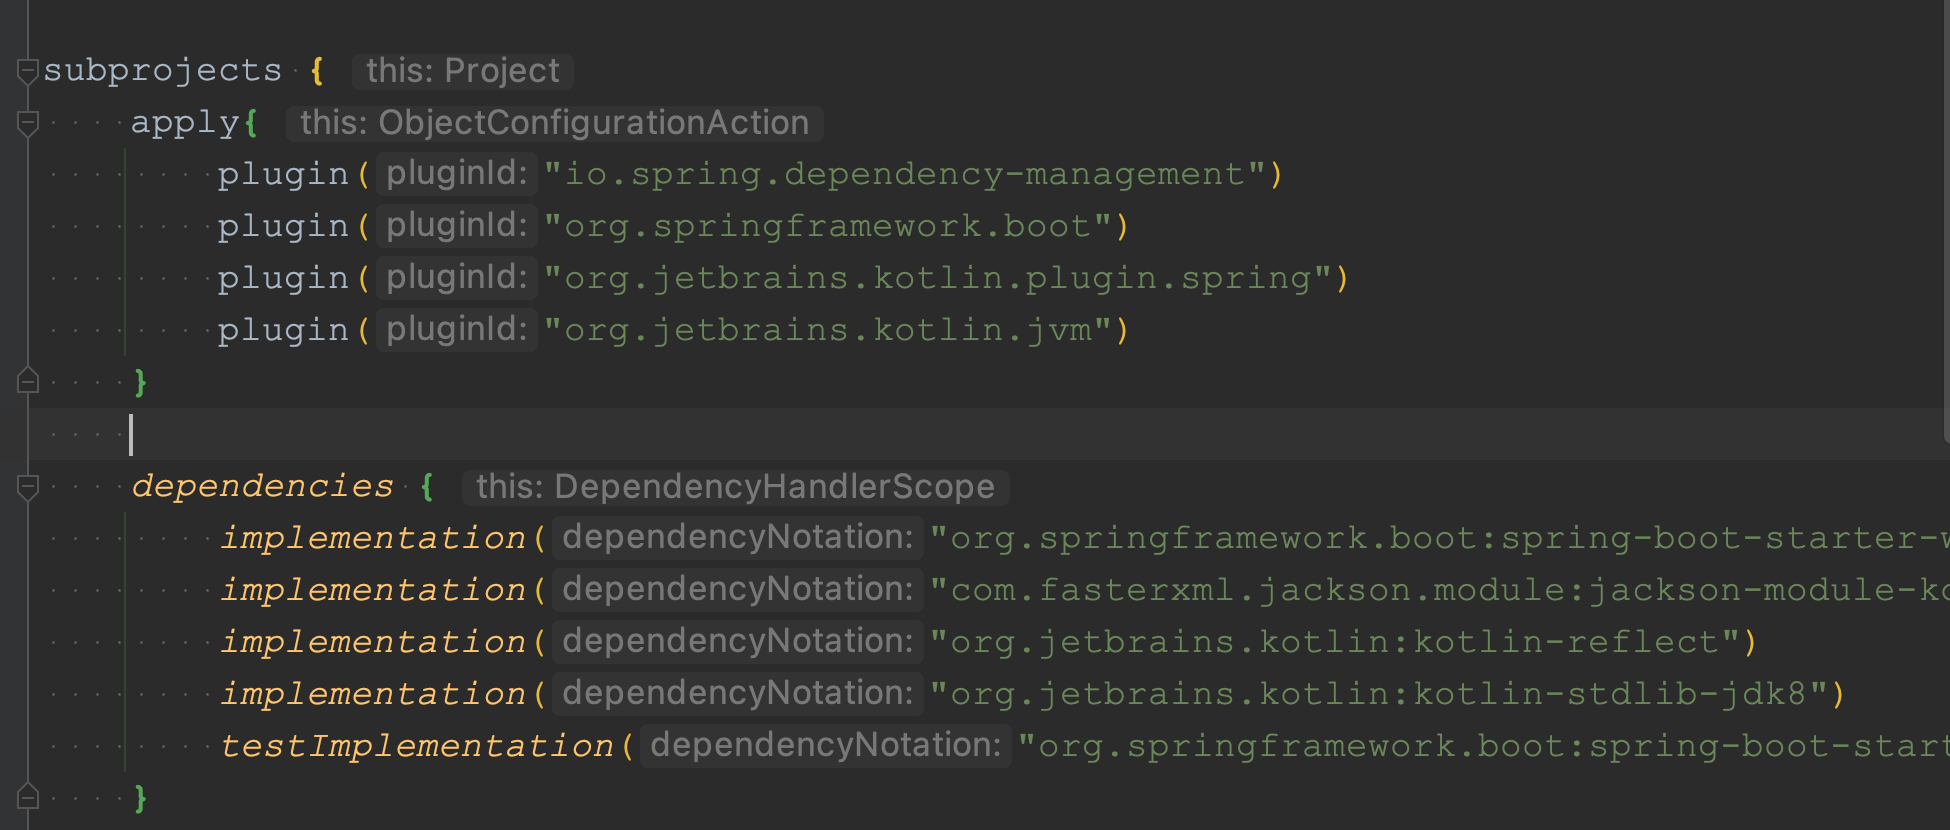The height and width of the screenshot is (830, 1950).
Task: Fold at the dependencies closing brace marker
Action: pos(28,797)
